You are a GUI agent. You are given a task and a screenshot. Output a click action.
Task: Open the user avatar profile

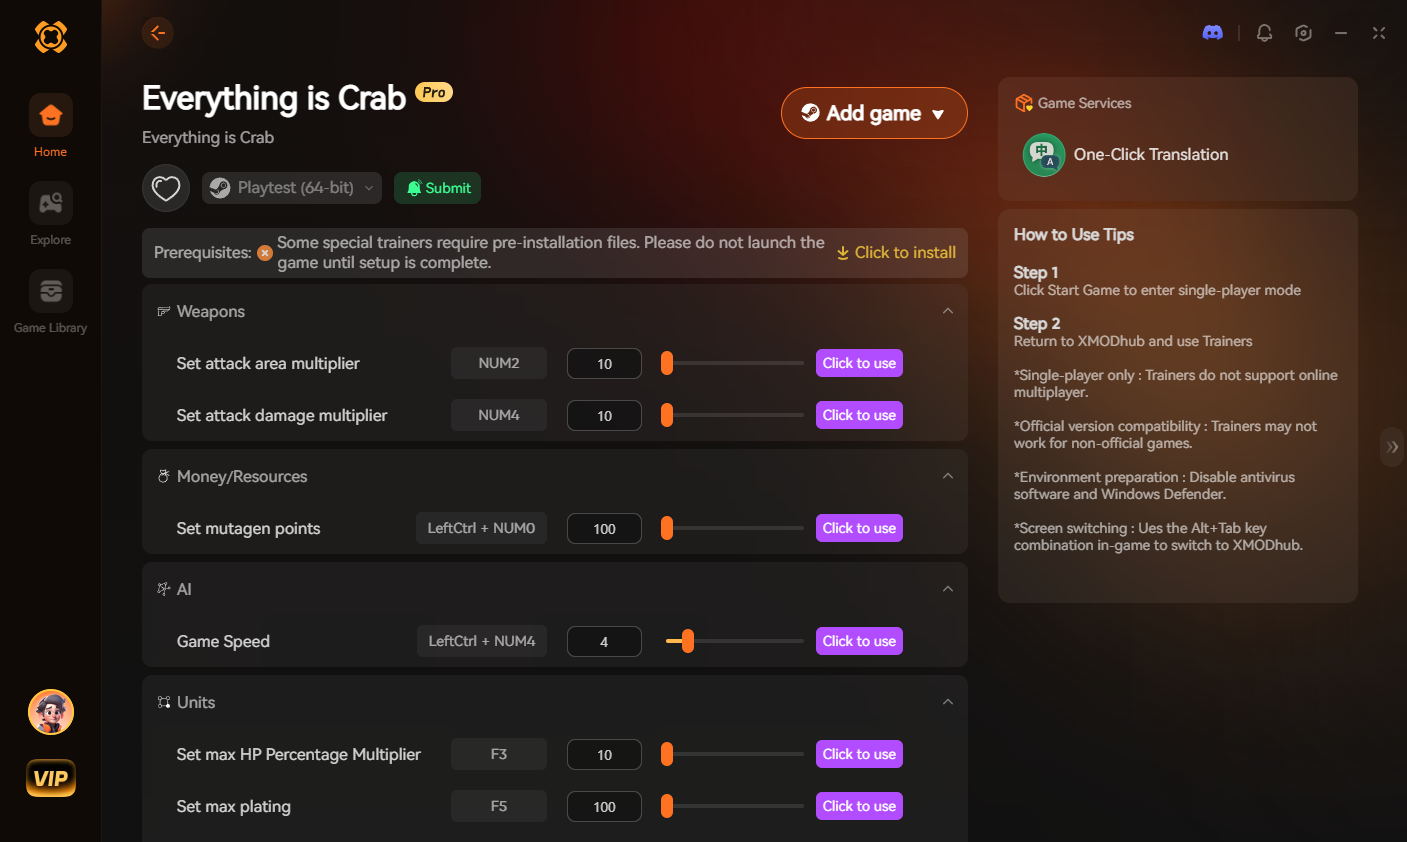51,712
